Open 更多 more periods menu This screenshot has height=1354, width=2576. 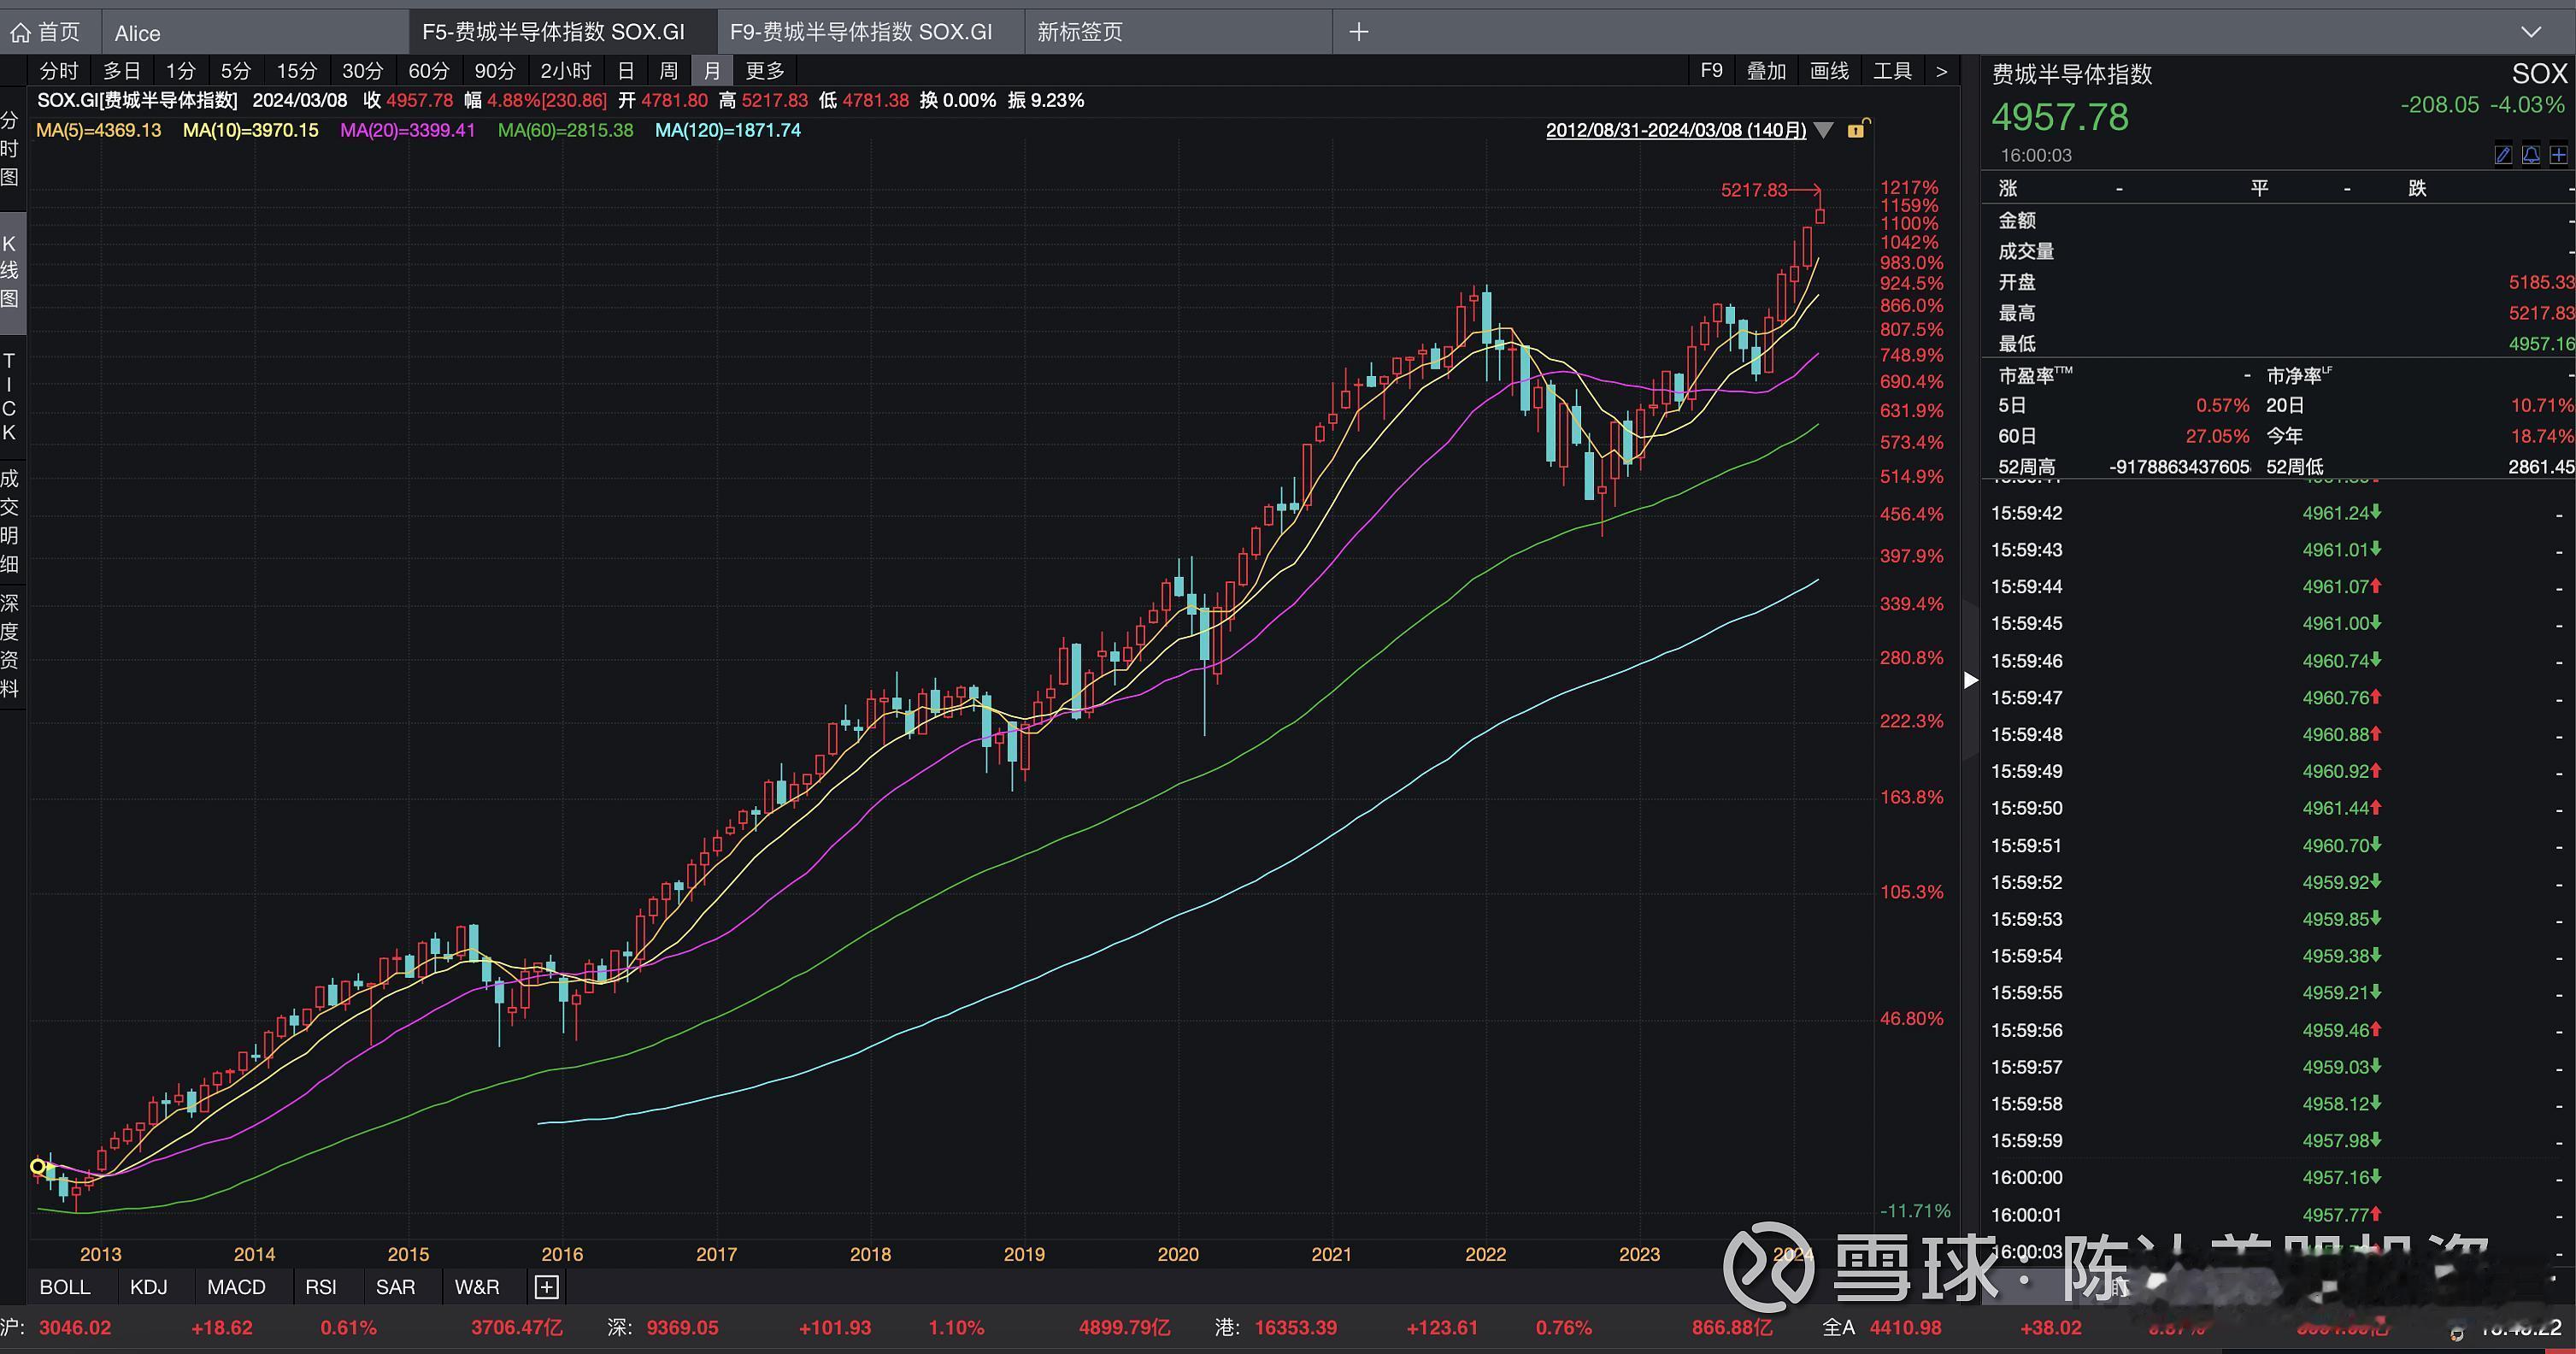(x=765, y=71)
